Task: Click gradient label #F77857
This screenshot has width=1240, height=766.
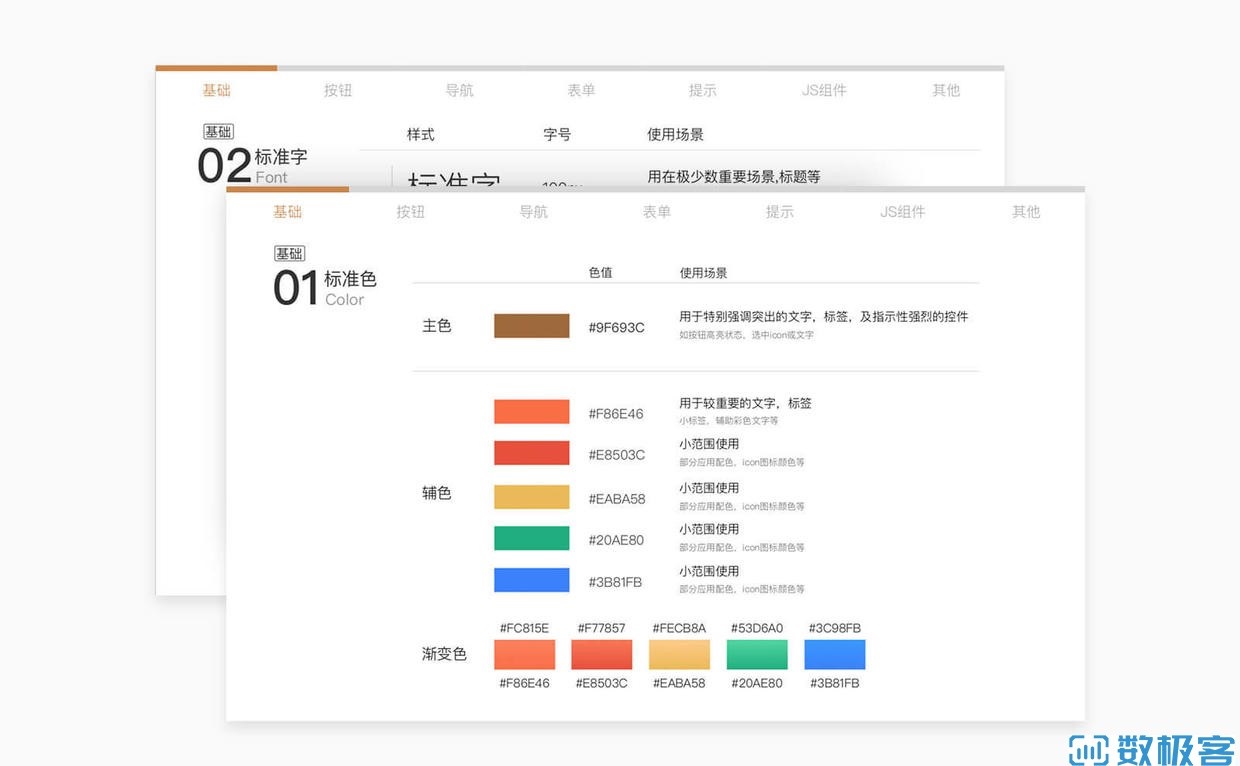Action: [601, 628]
